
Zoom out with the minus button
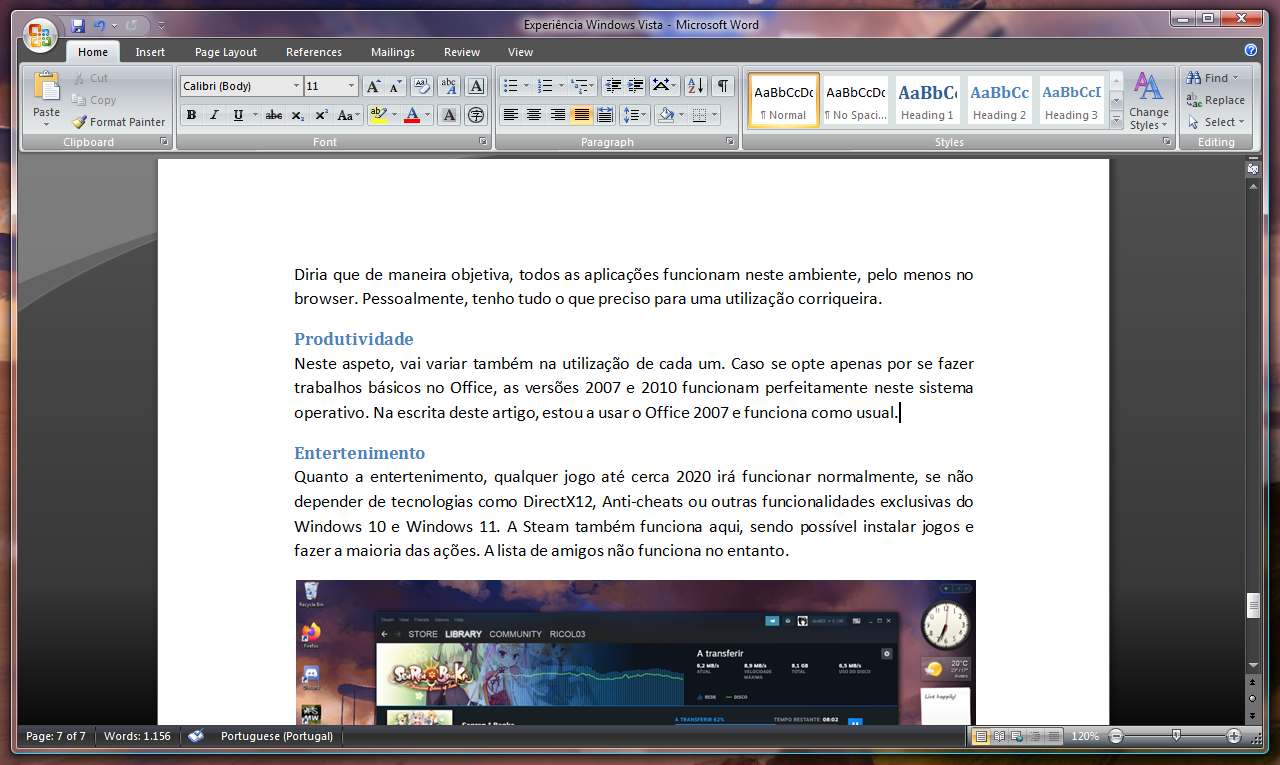[x=1116, y=736]
